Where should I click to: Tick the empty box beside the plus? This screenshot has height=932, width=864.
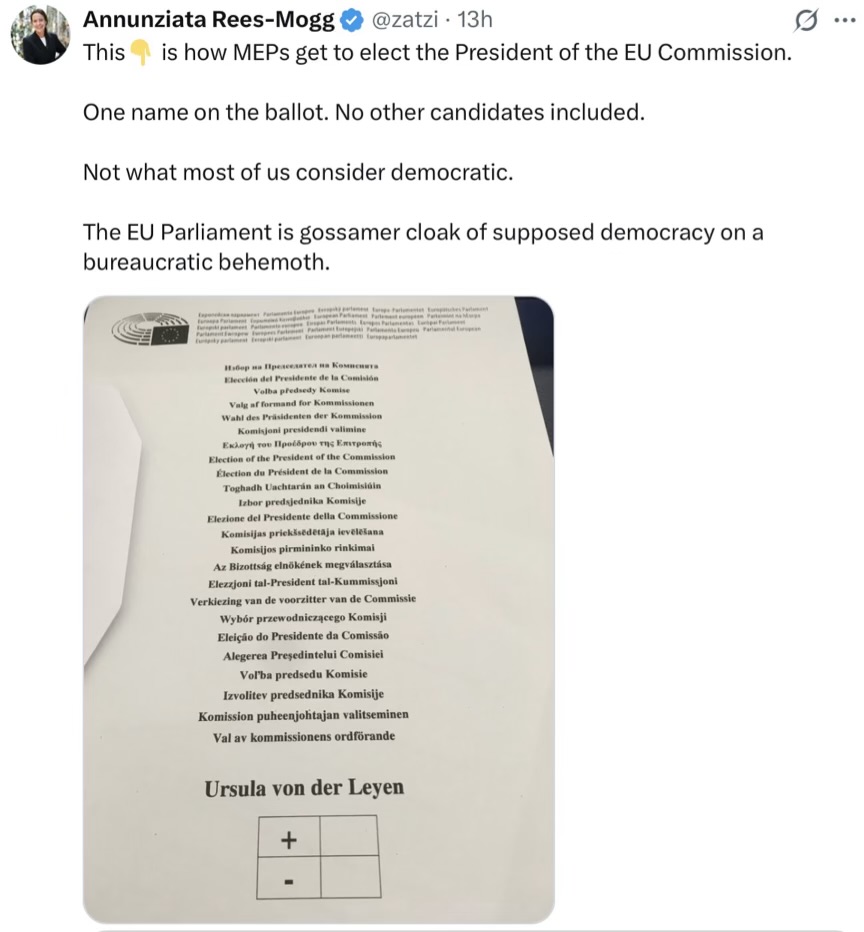pyautogui.click(x=349, y=838)
